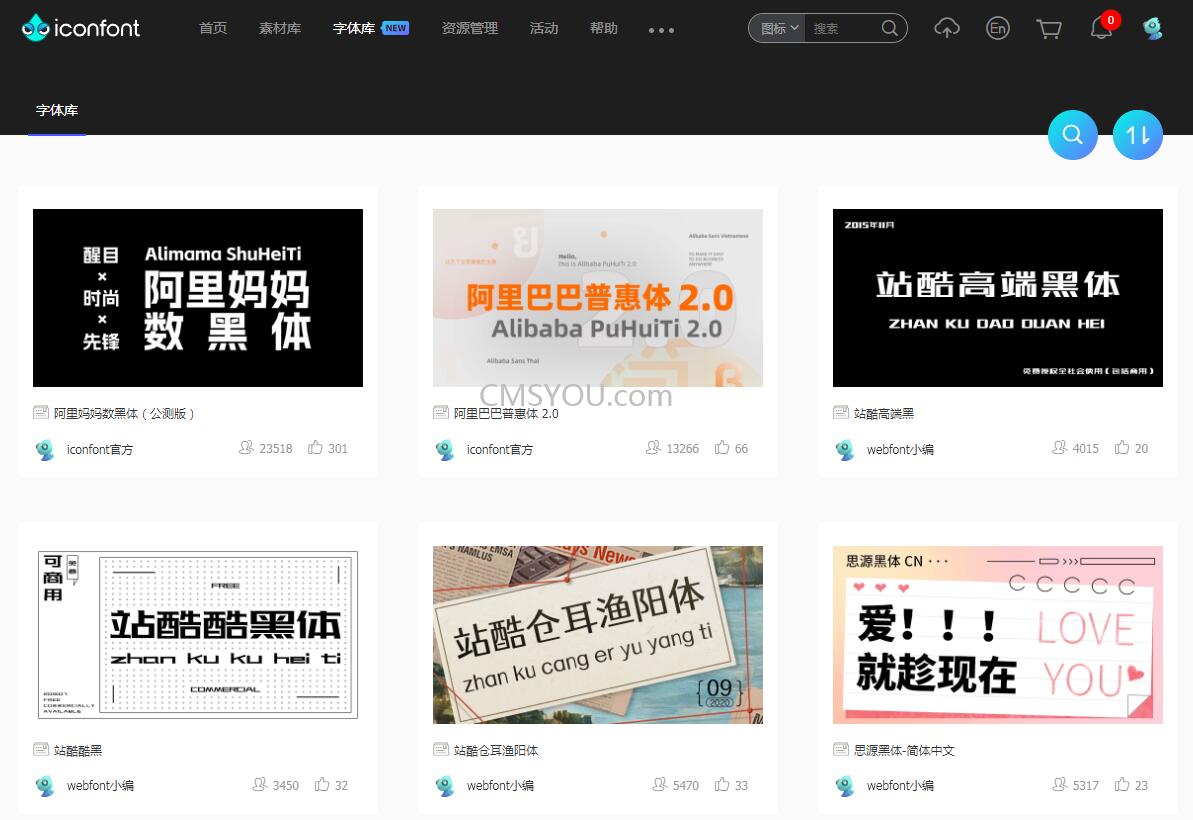The height and width of the screenshot is (820, 1193).
Task: Open Alimama ShuHeiTi preview thumbnail
Action: 198,297
